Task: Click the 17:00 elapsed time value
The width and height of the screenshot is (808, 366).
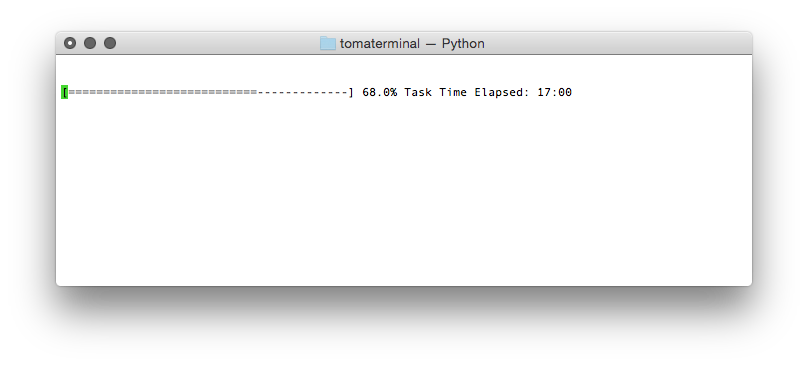Action: tap(554, 92)
